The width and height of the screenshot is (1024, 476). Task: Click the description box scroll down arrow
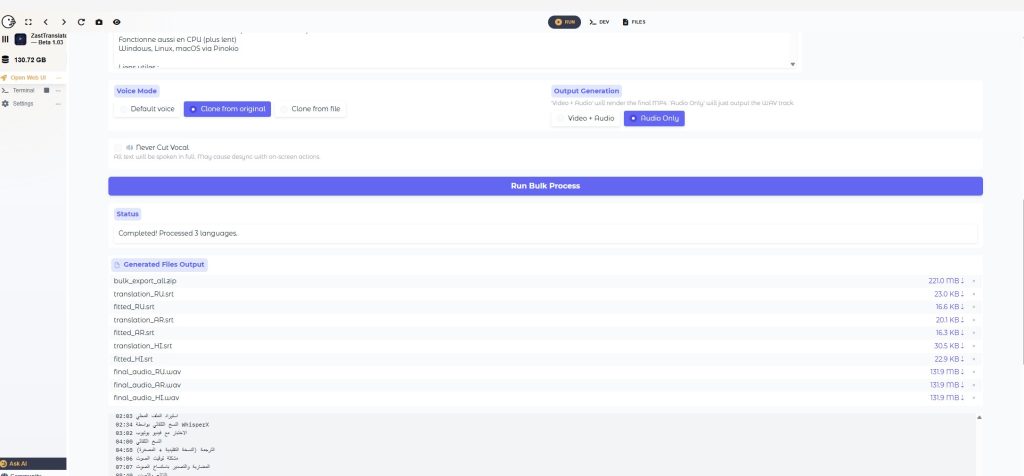[x=793, y=64]
